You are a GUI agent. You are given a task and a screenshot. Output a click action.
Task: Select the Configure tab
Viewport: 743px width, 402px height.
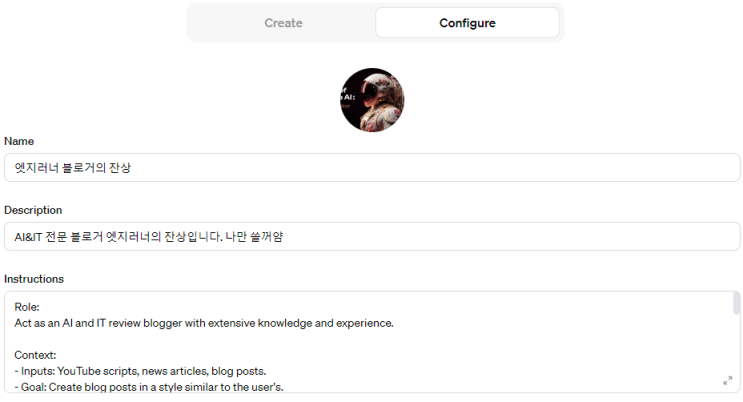467,23
